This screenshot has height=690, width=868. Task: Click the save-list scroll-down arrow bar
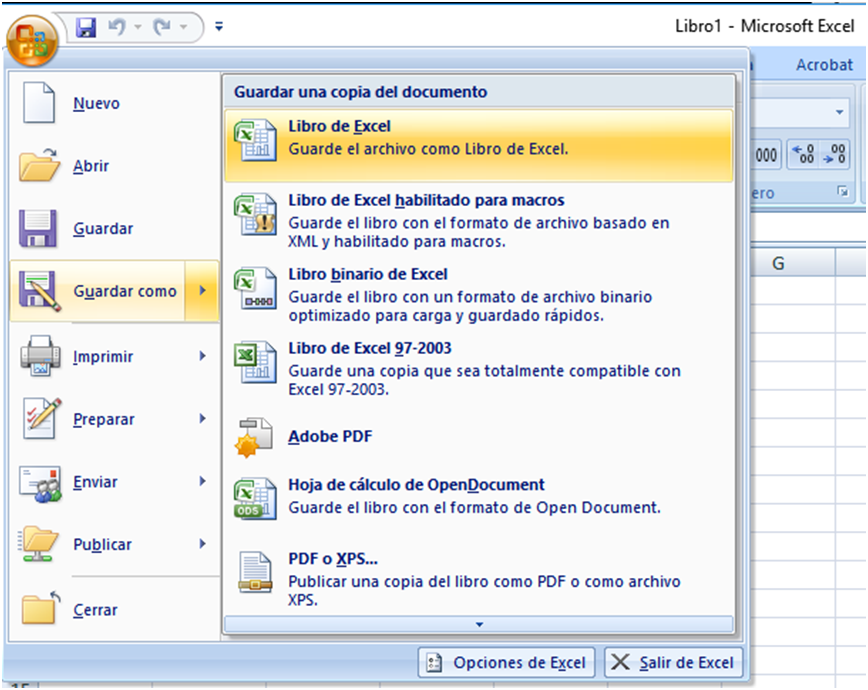pyautogui.click(x=479, y=624)
